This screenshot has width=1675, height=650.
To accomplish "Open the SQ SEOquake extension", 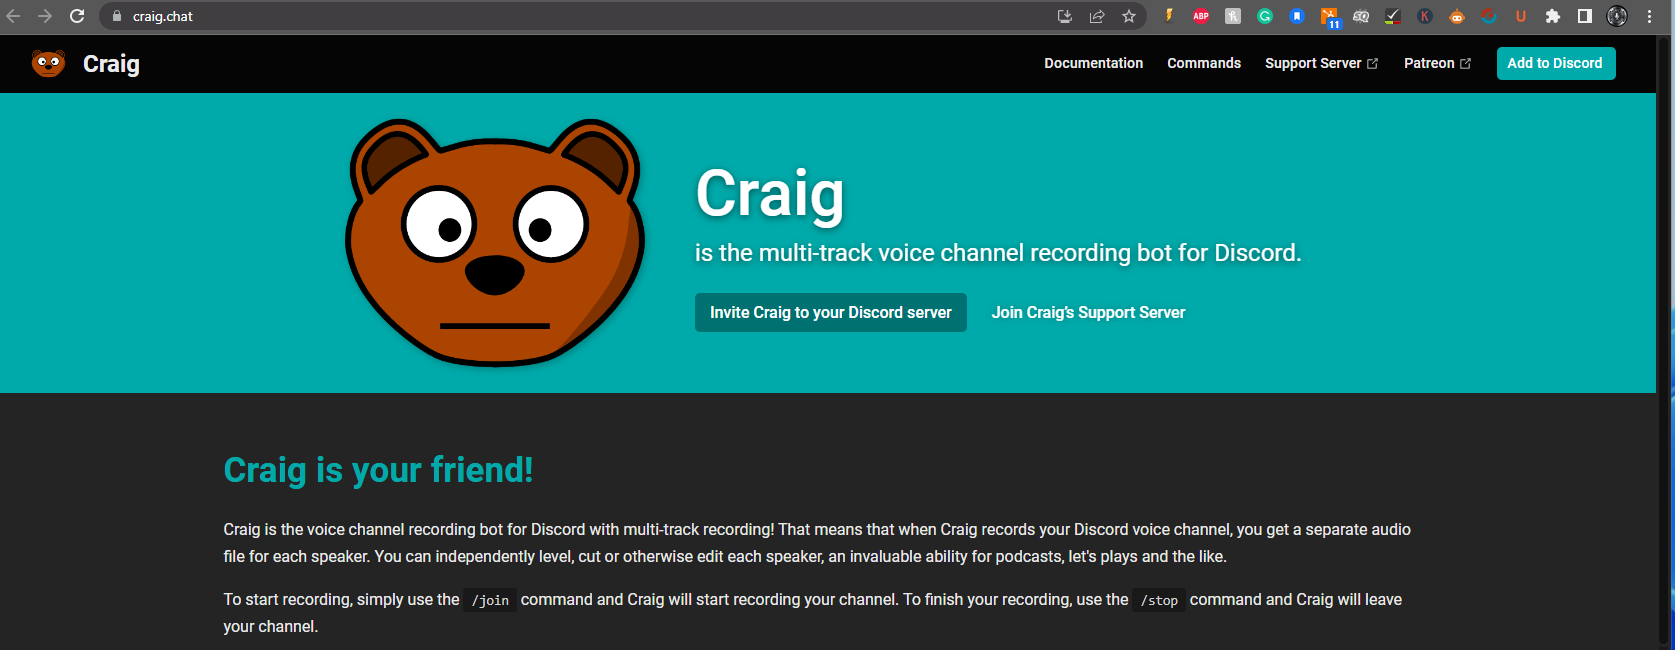I will pos(1361,16).
